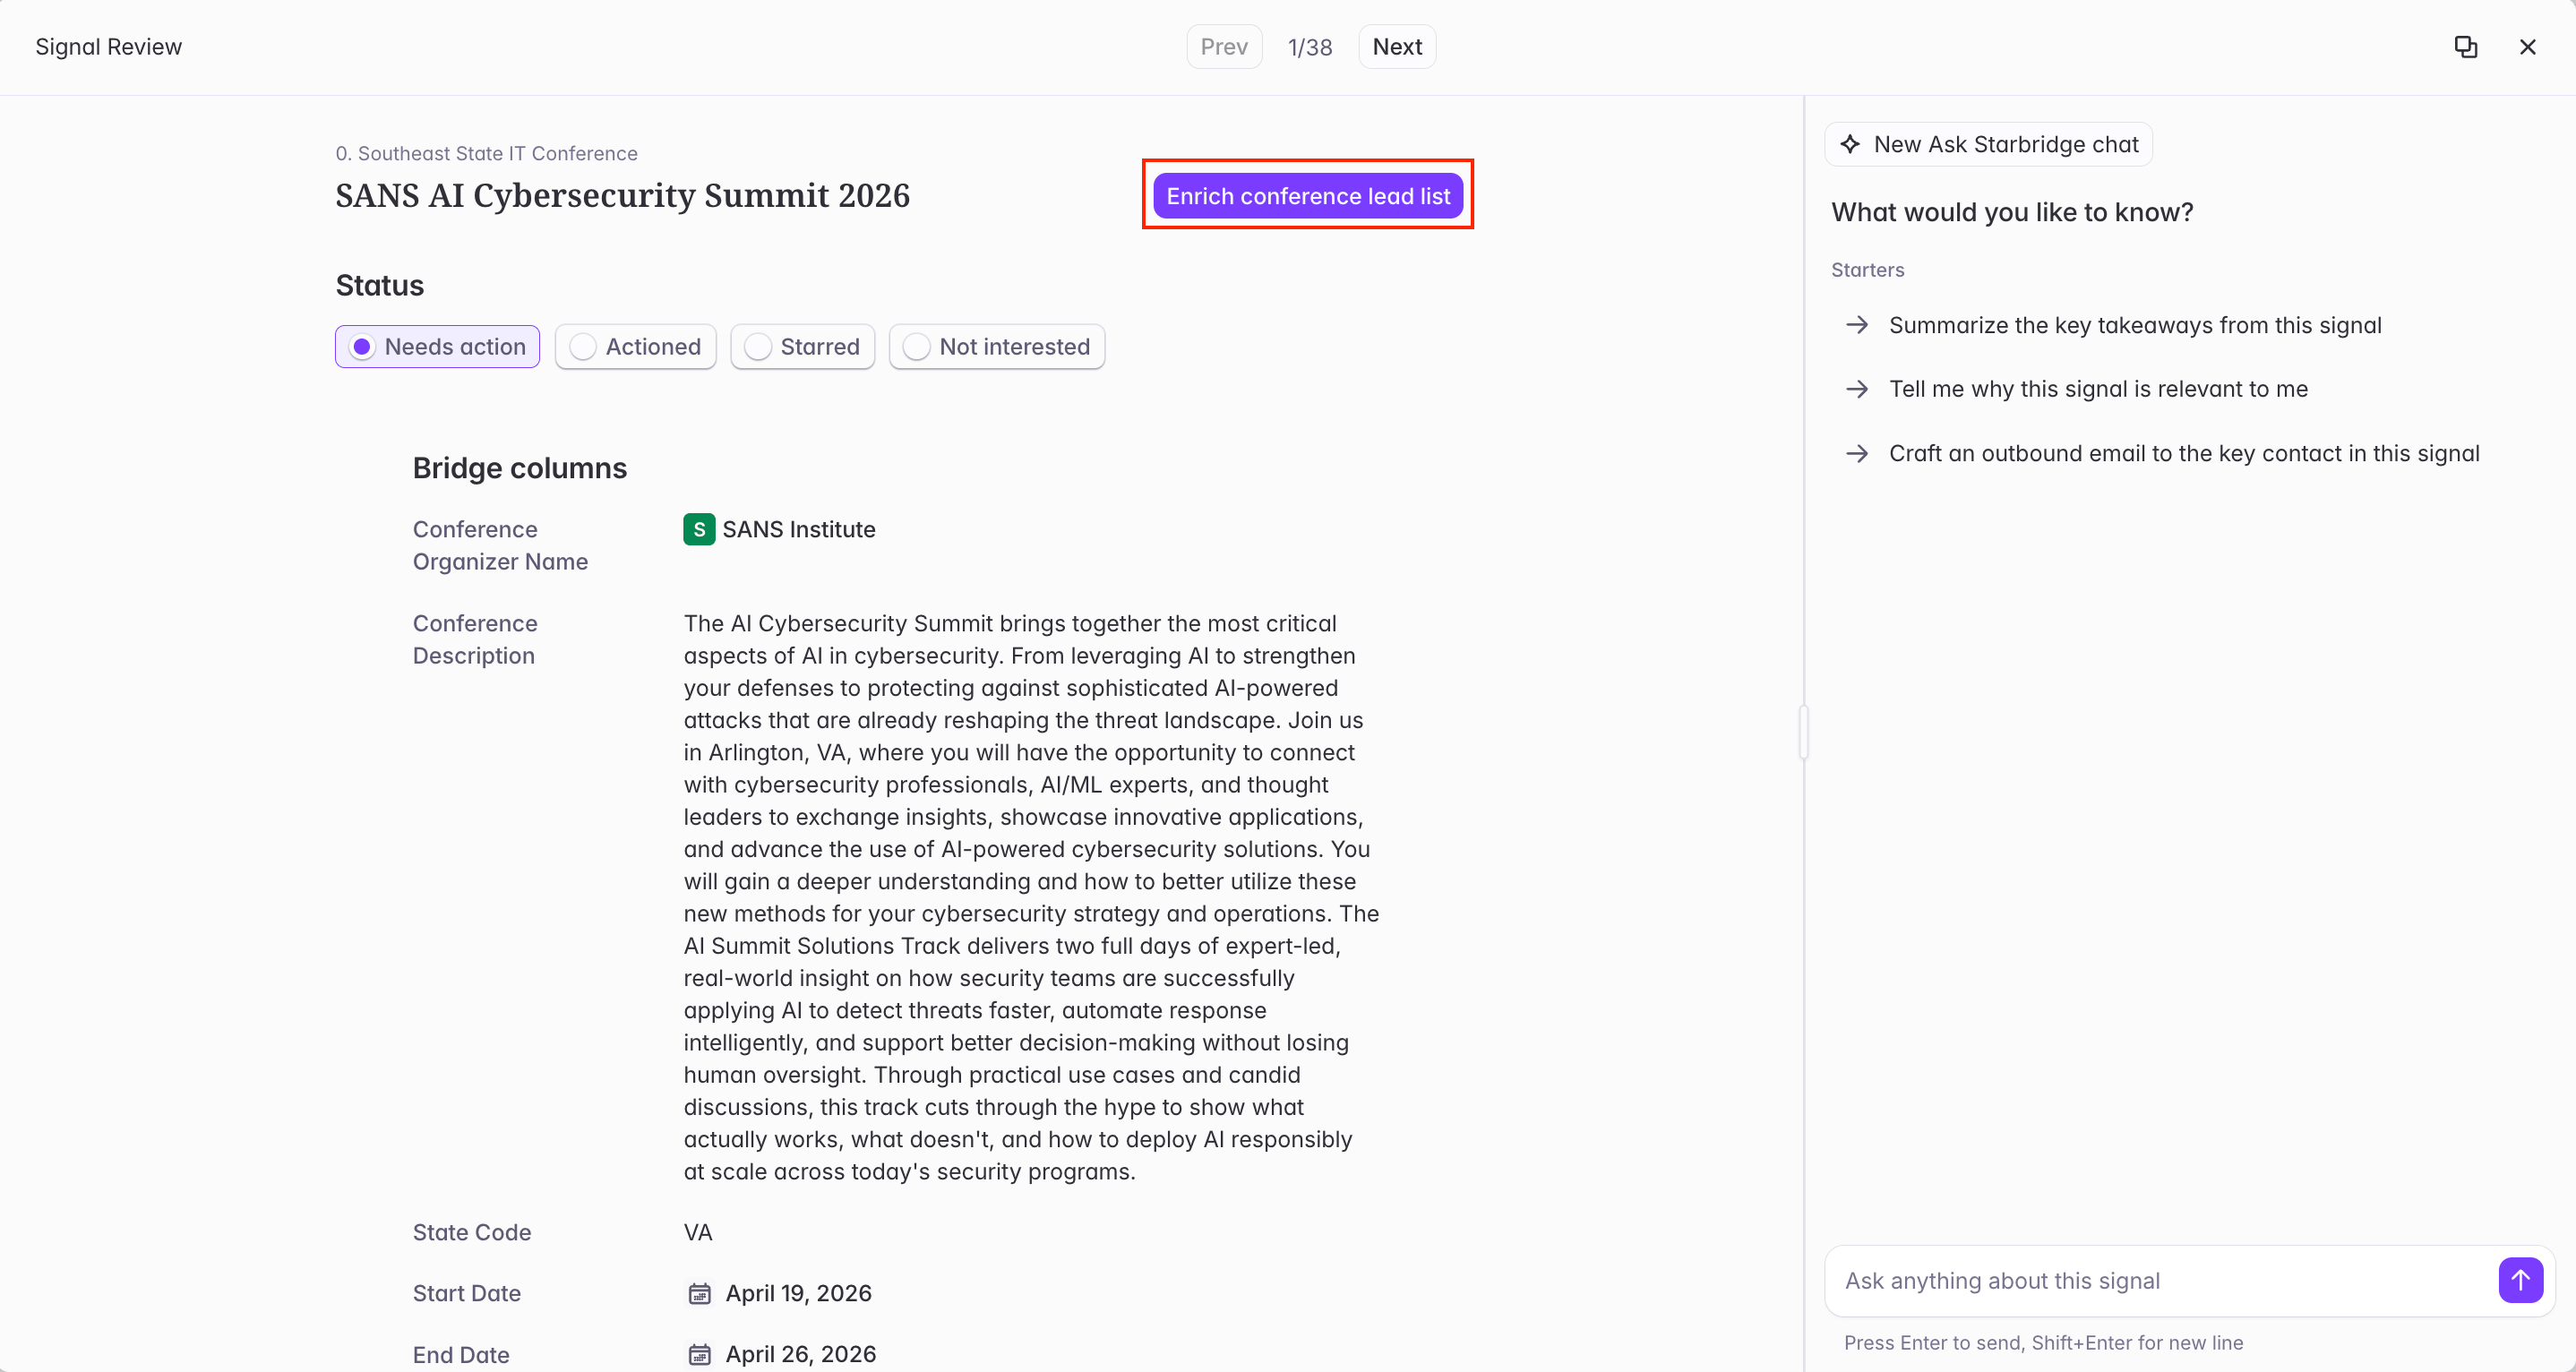Click arrow beside Tell me why this signal
Viewport: 2576px width, 1372px height.
click(x=1857, y=389)
